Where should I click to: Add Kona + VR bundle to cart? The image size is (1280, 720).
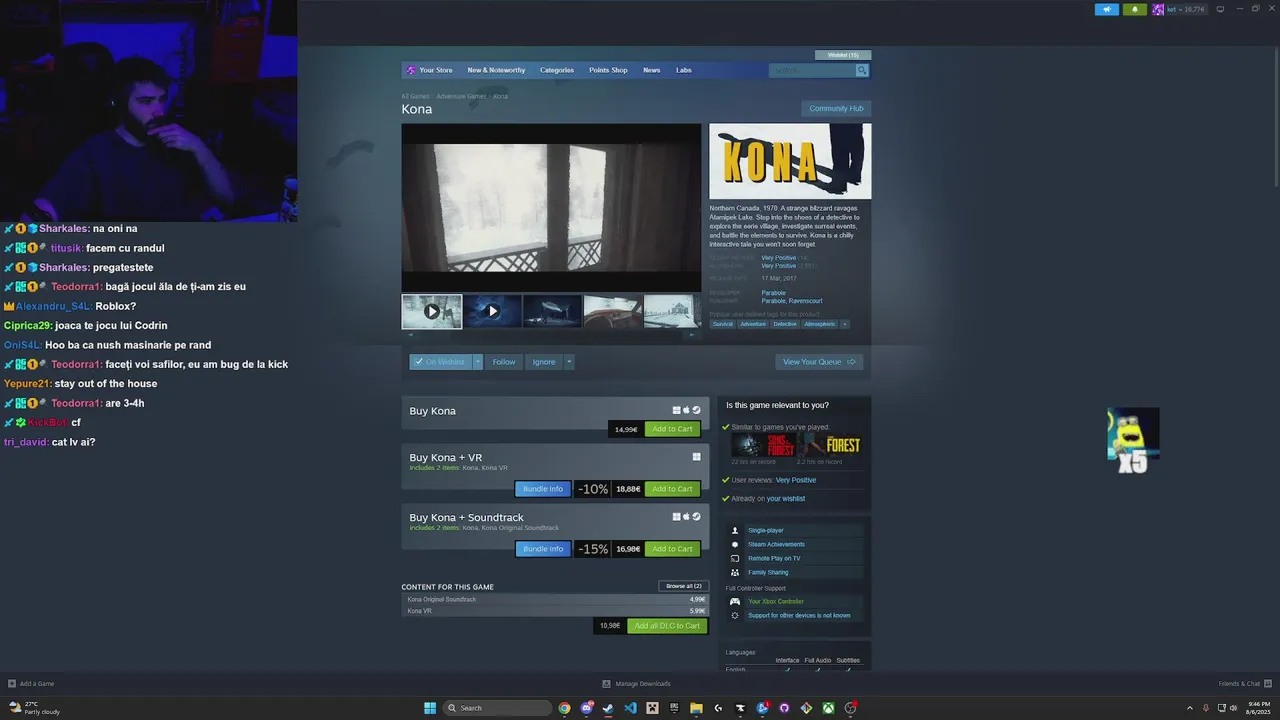tap(672, 489)
